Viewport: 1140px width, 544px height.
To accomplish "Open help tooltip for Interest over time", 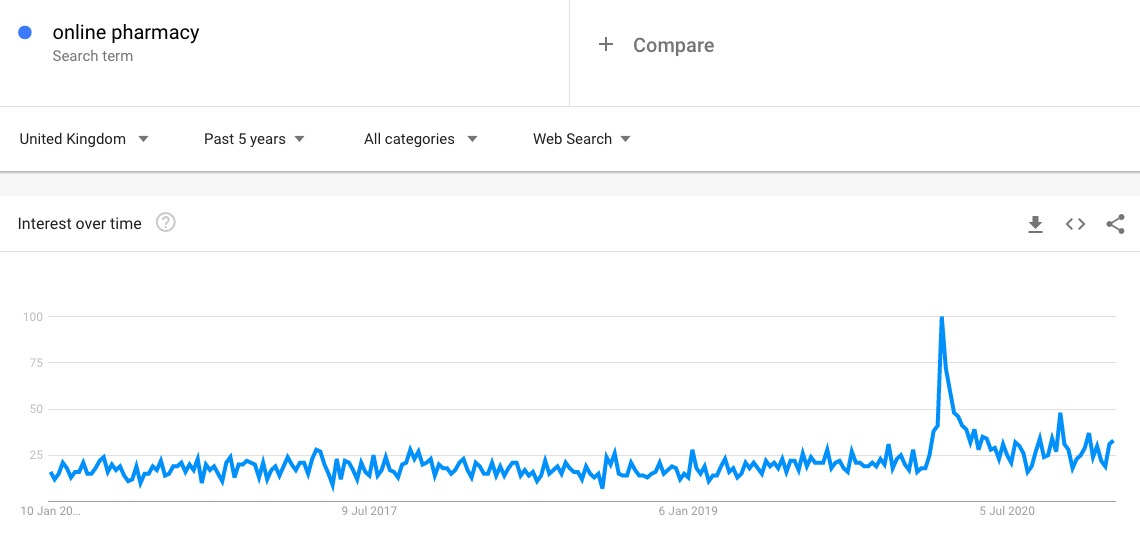I will click(x=166, y=223).
